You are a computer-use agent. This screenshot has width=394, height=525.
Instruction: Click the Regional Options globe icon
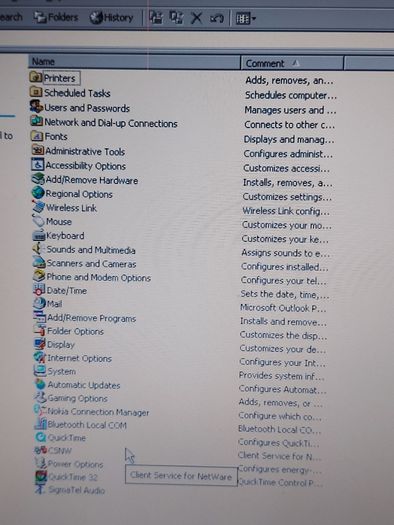coord(38,193)
